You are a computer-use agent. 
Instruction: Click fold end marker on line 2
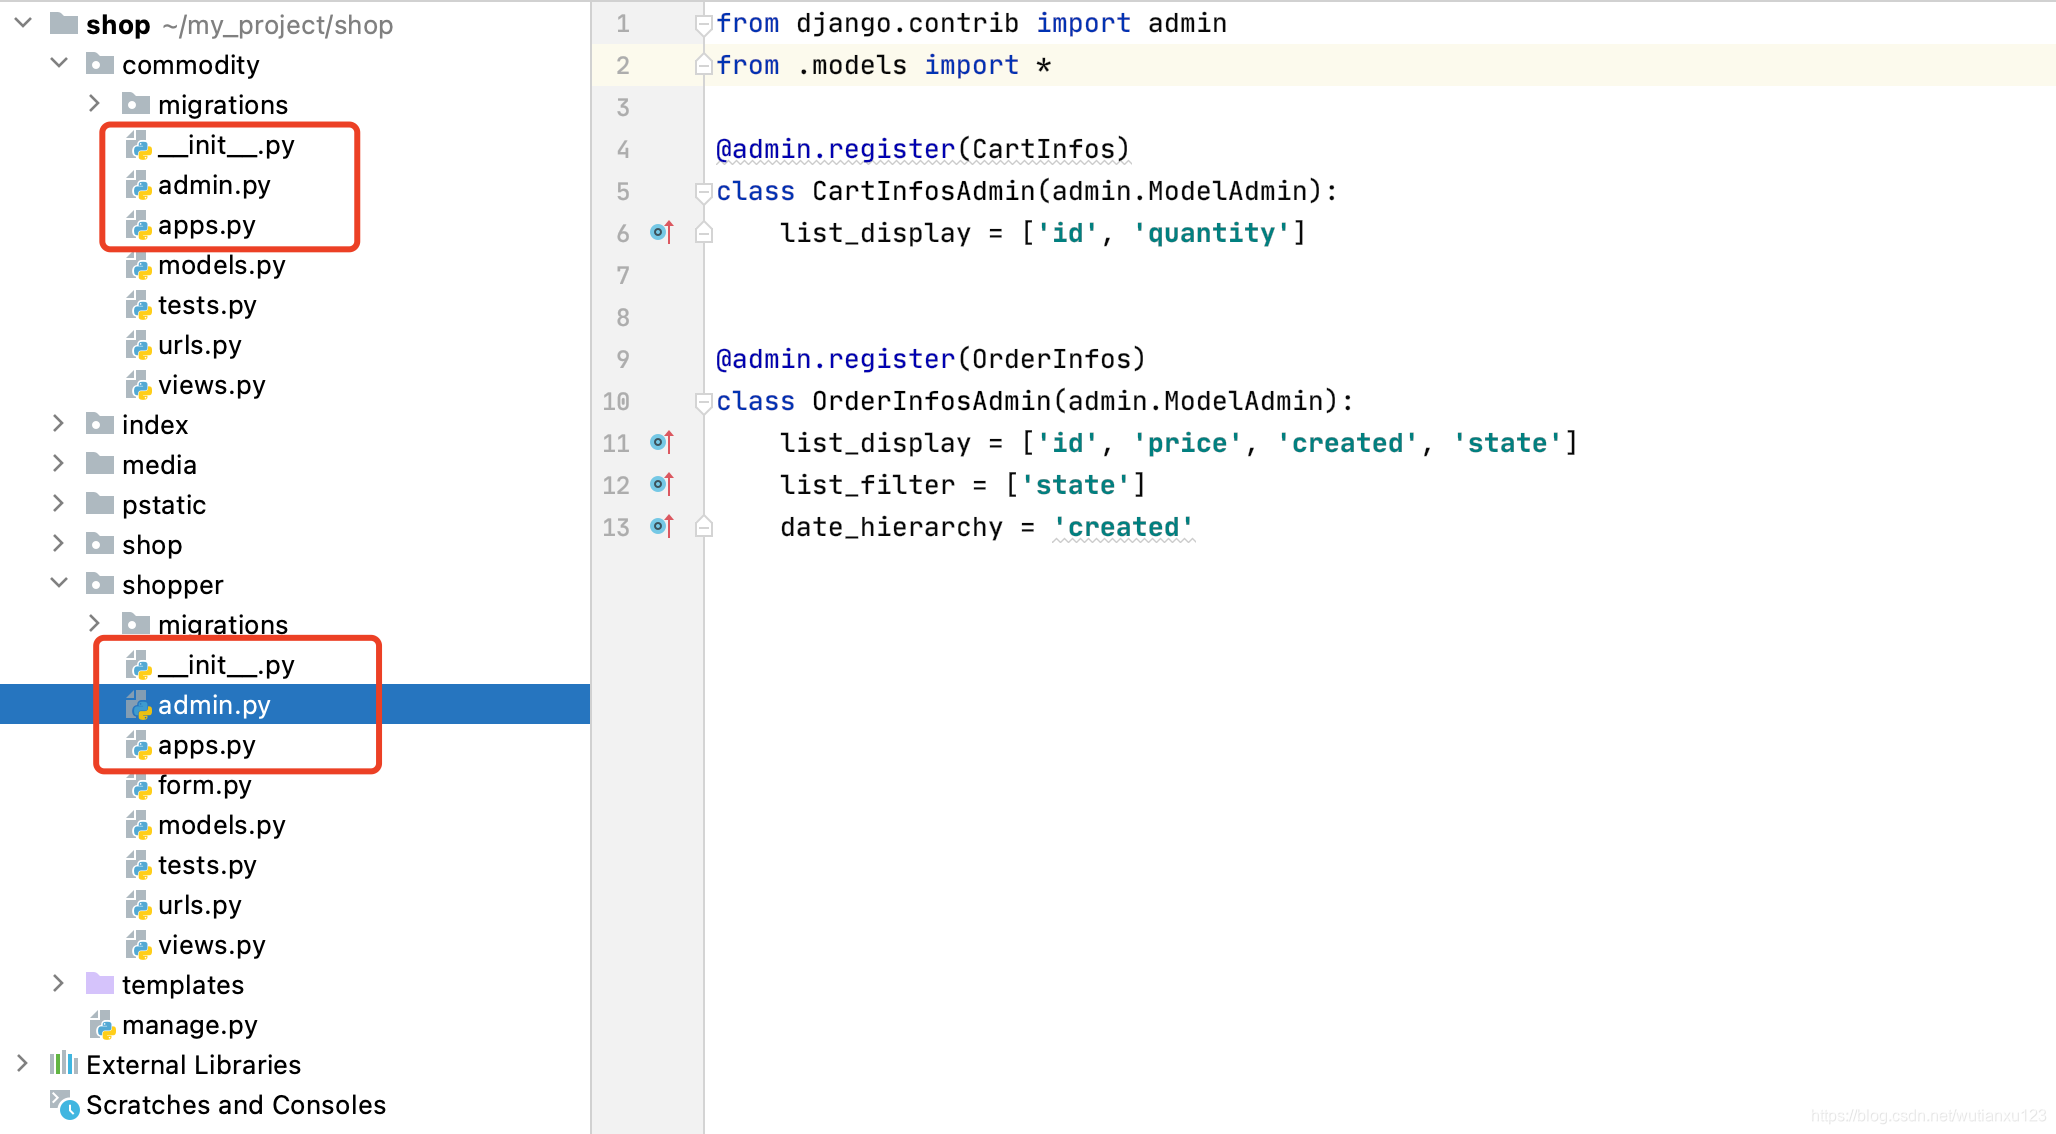pyautogui.click(x=704, y=65)
